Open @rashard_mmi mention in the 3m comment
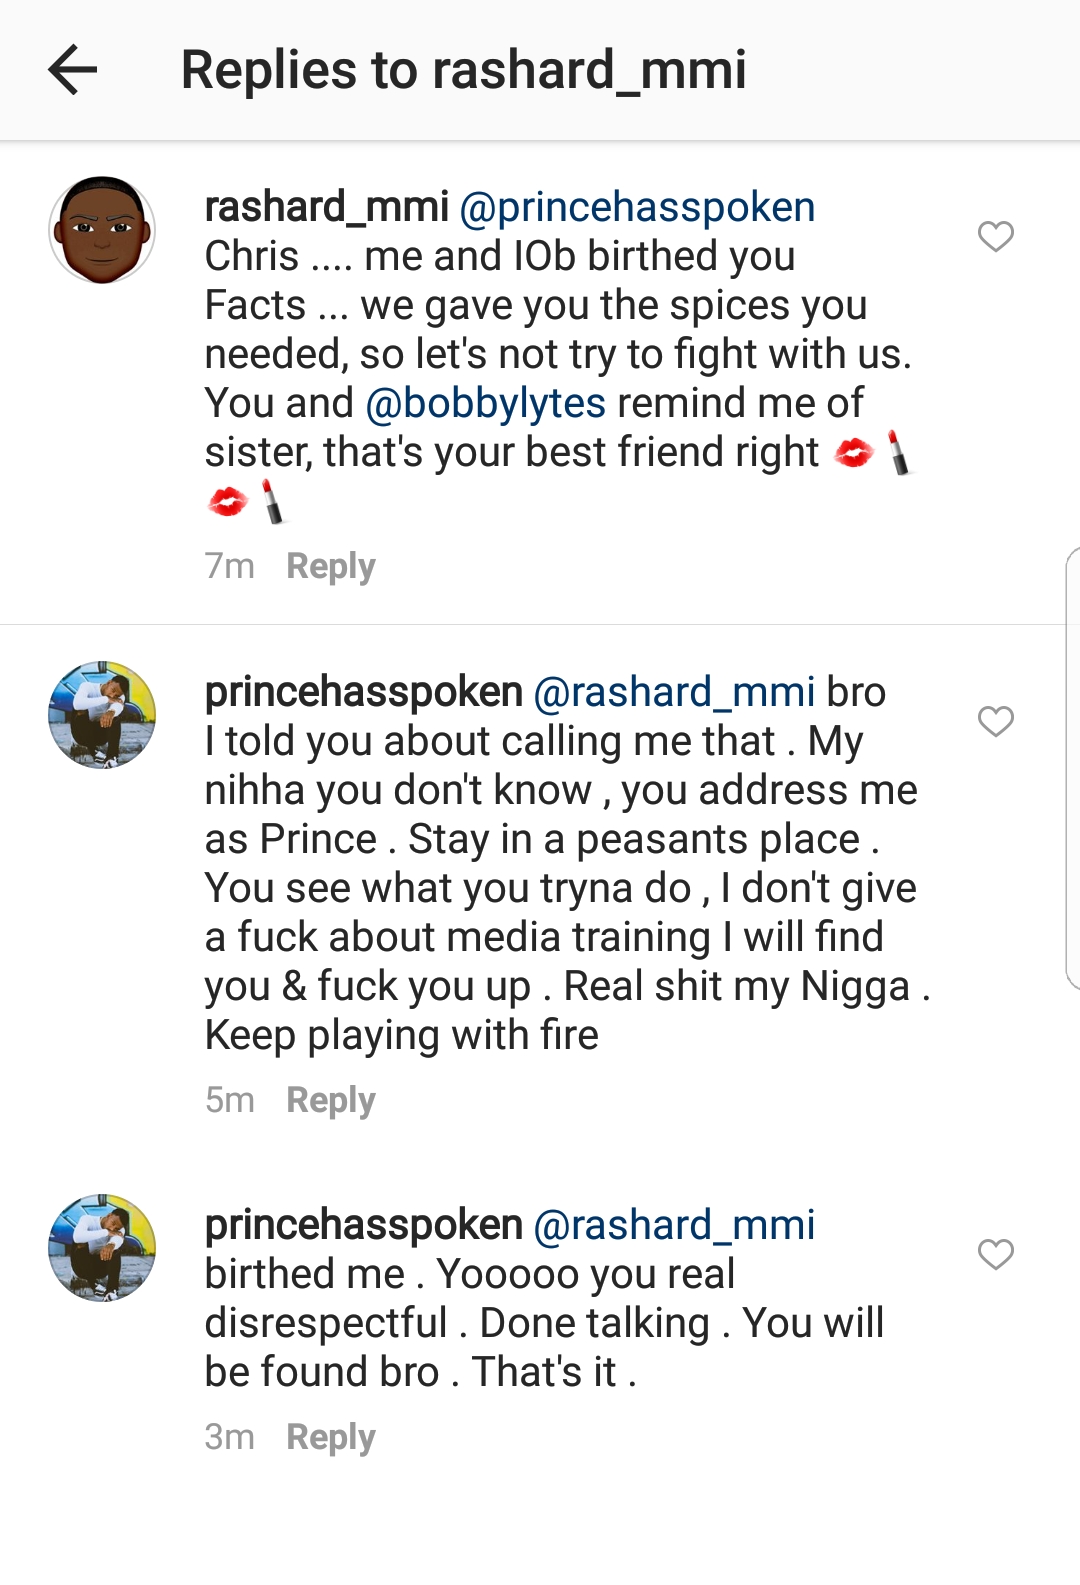Image resolution: width=1080 pixels, height=1585 pixels. point(674,1225)
